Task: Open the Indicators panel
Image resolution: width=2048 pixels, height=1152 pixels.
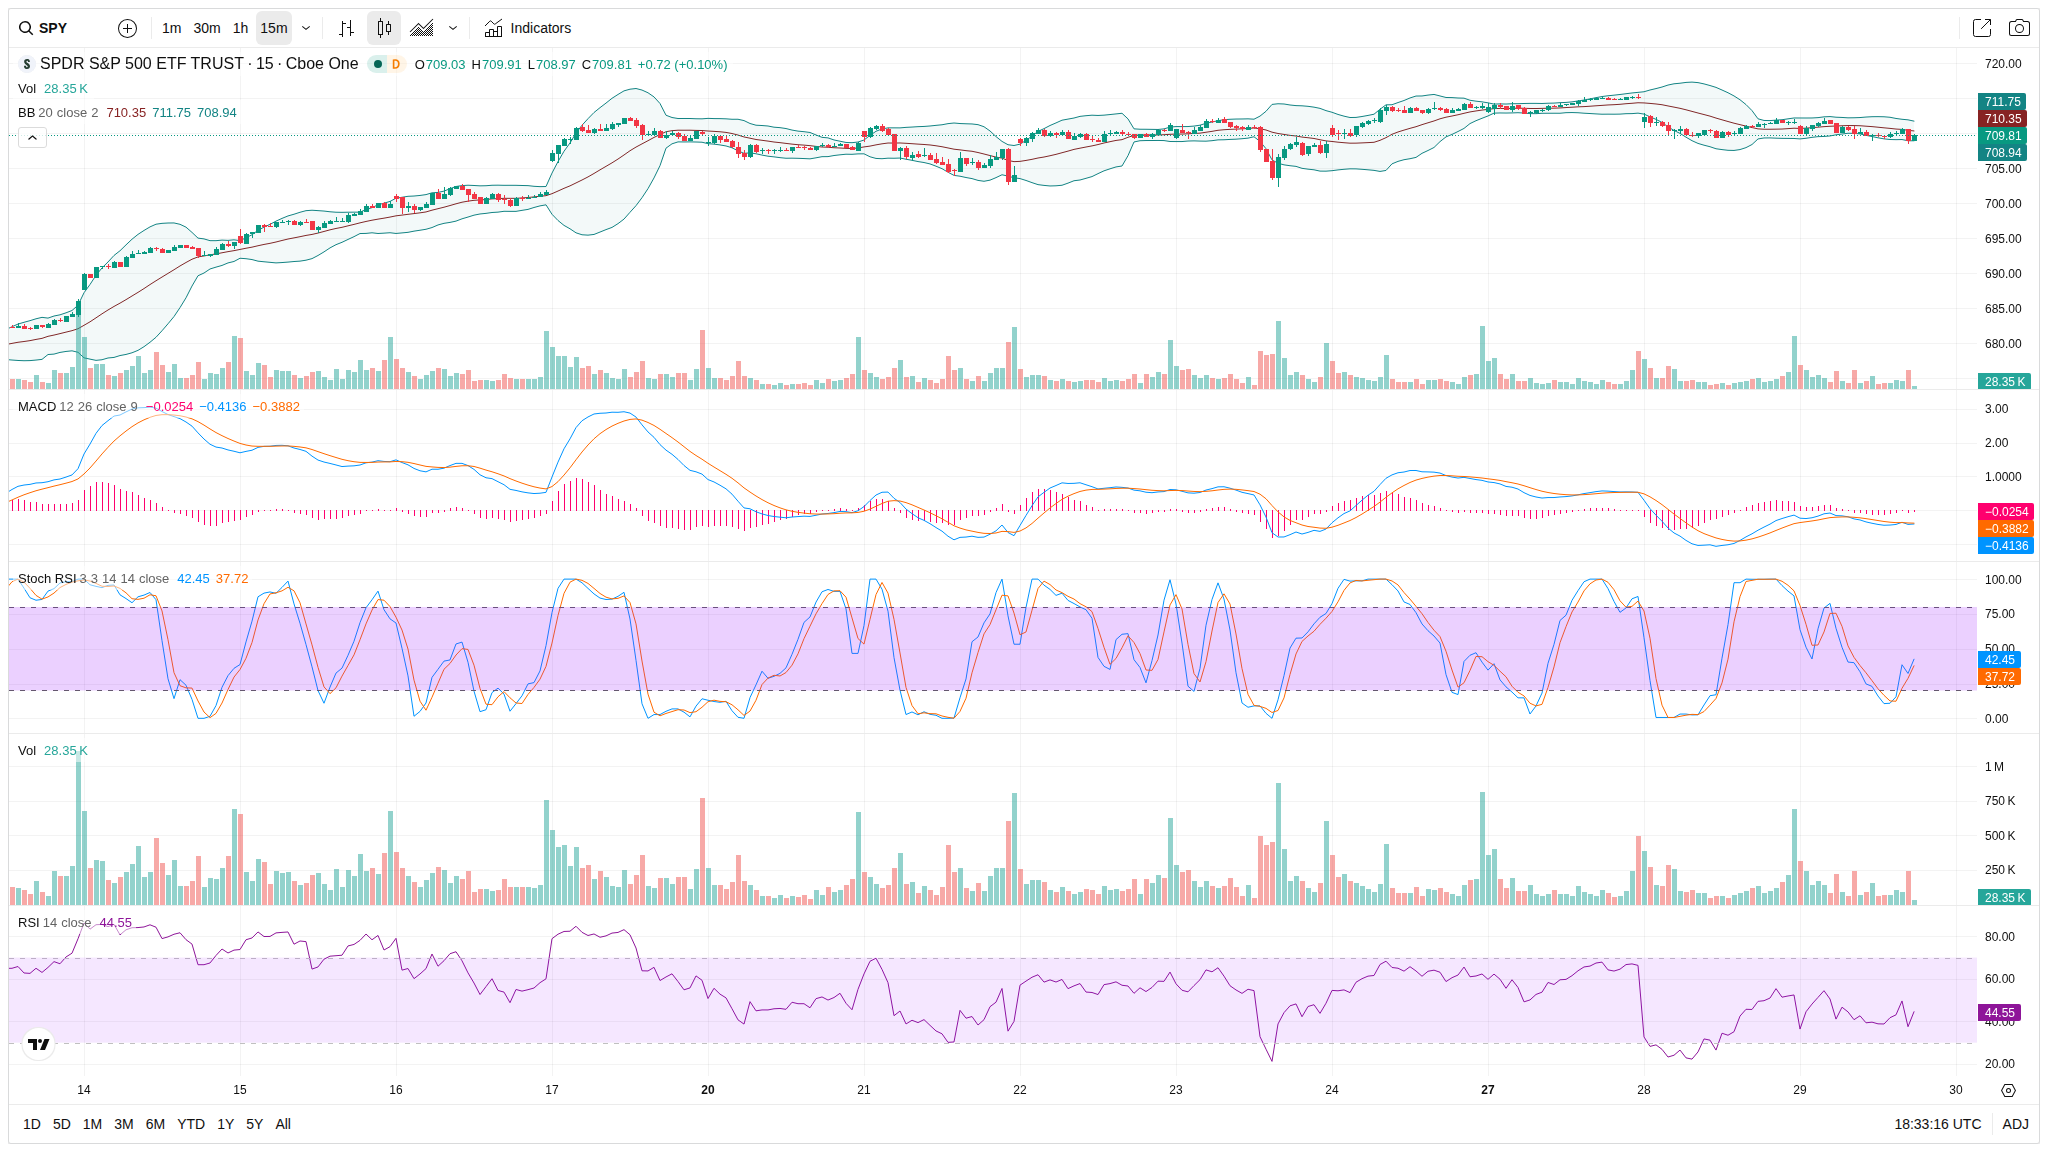Action: coord(528,28)
